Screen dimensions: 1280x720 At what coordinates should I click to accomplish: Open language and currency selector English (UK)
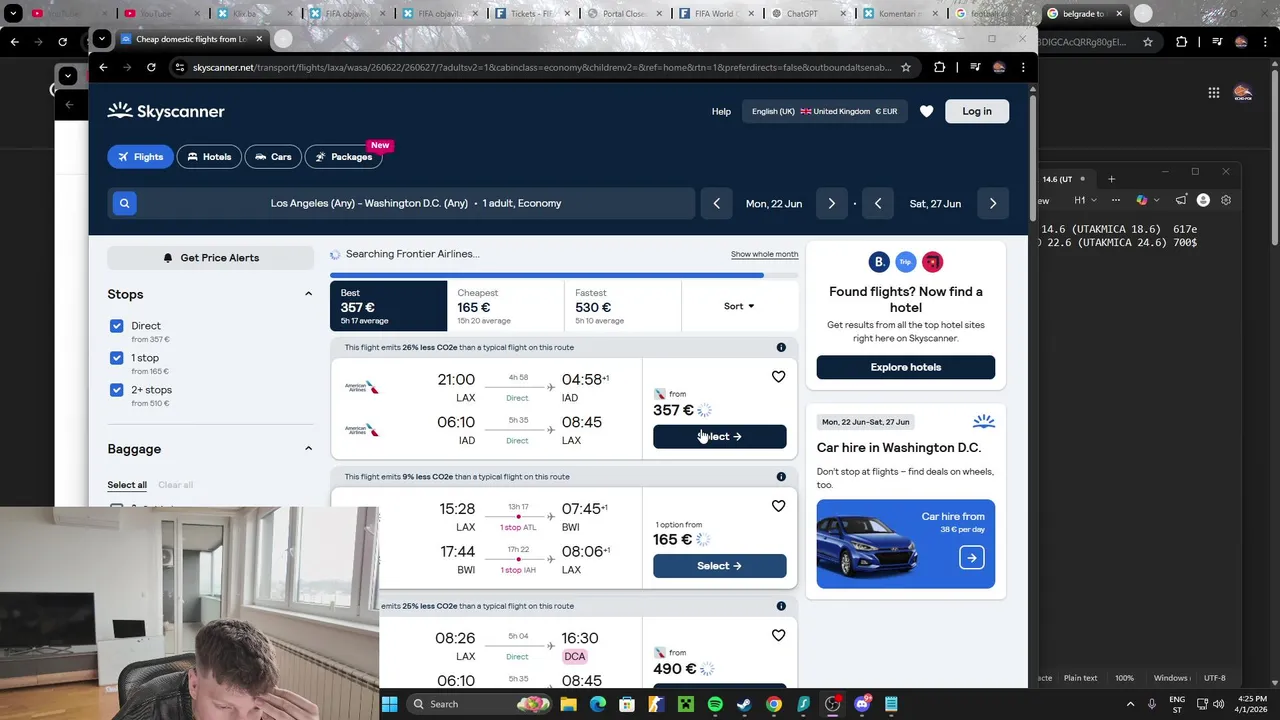click(824, 111)
